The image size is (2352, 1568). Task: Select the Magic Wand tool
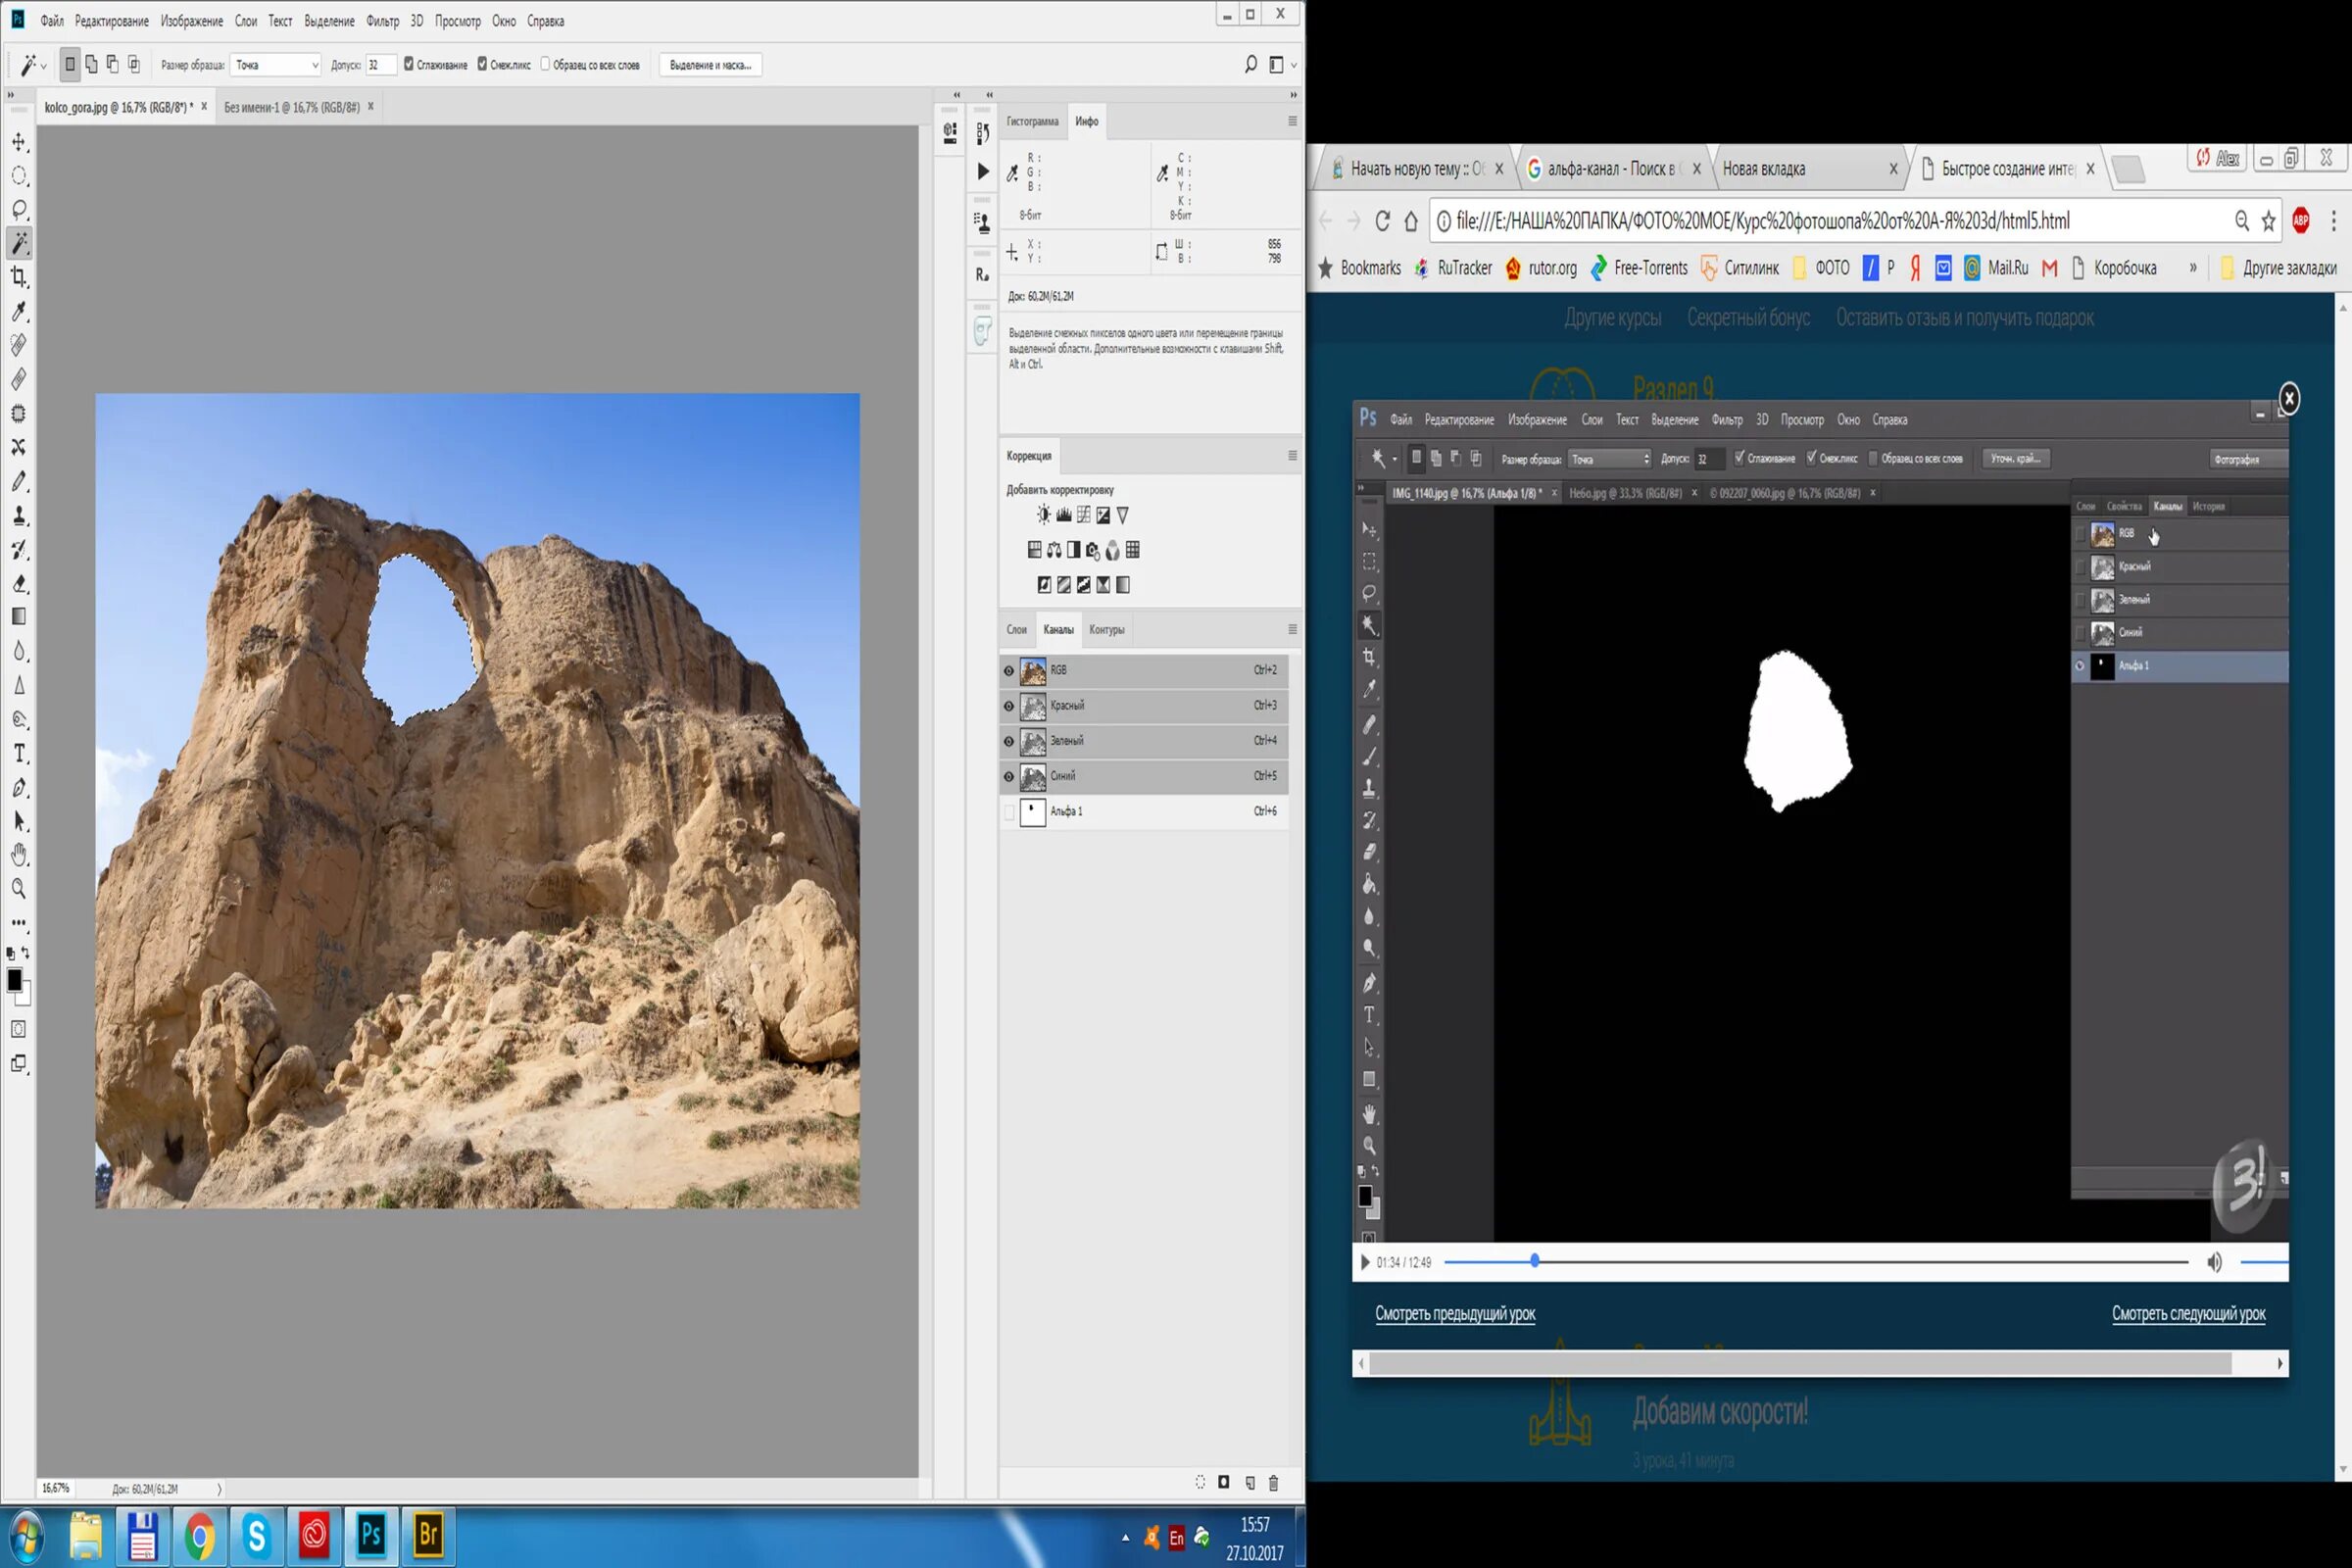coord(19,243)
